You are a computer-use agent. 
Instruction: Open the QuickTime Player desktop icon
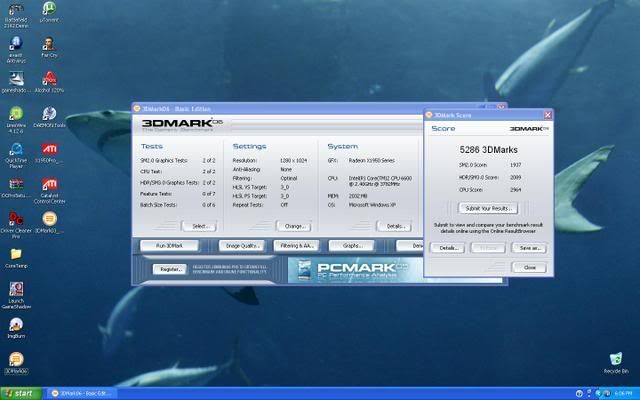[x=16, y=156]
